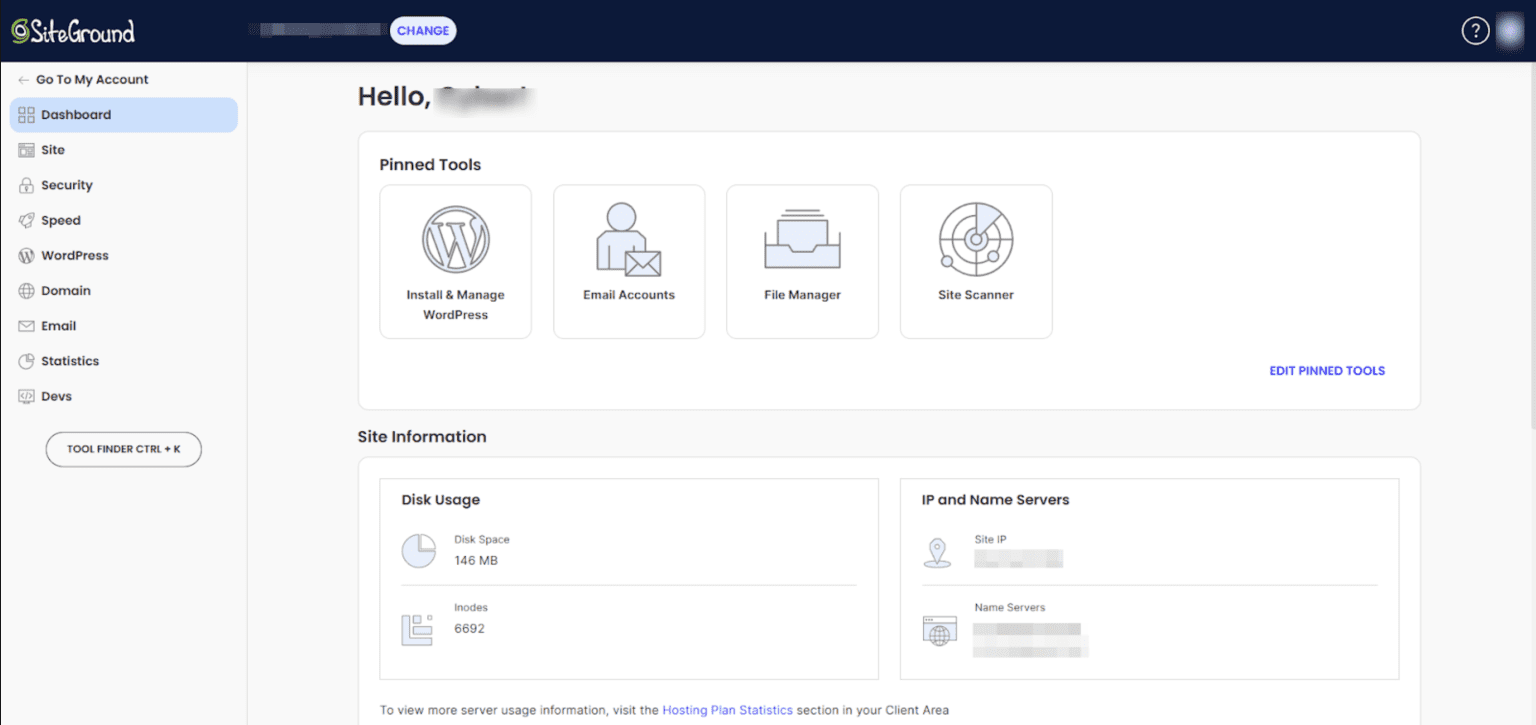The height and width of the screenshot is (725, 1536).
Task: Expand the Site menu section
Action: 53,150
